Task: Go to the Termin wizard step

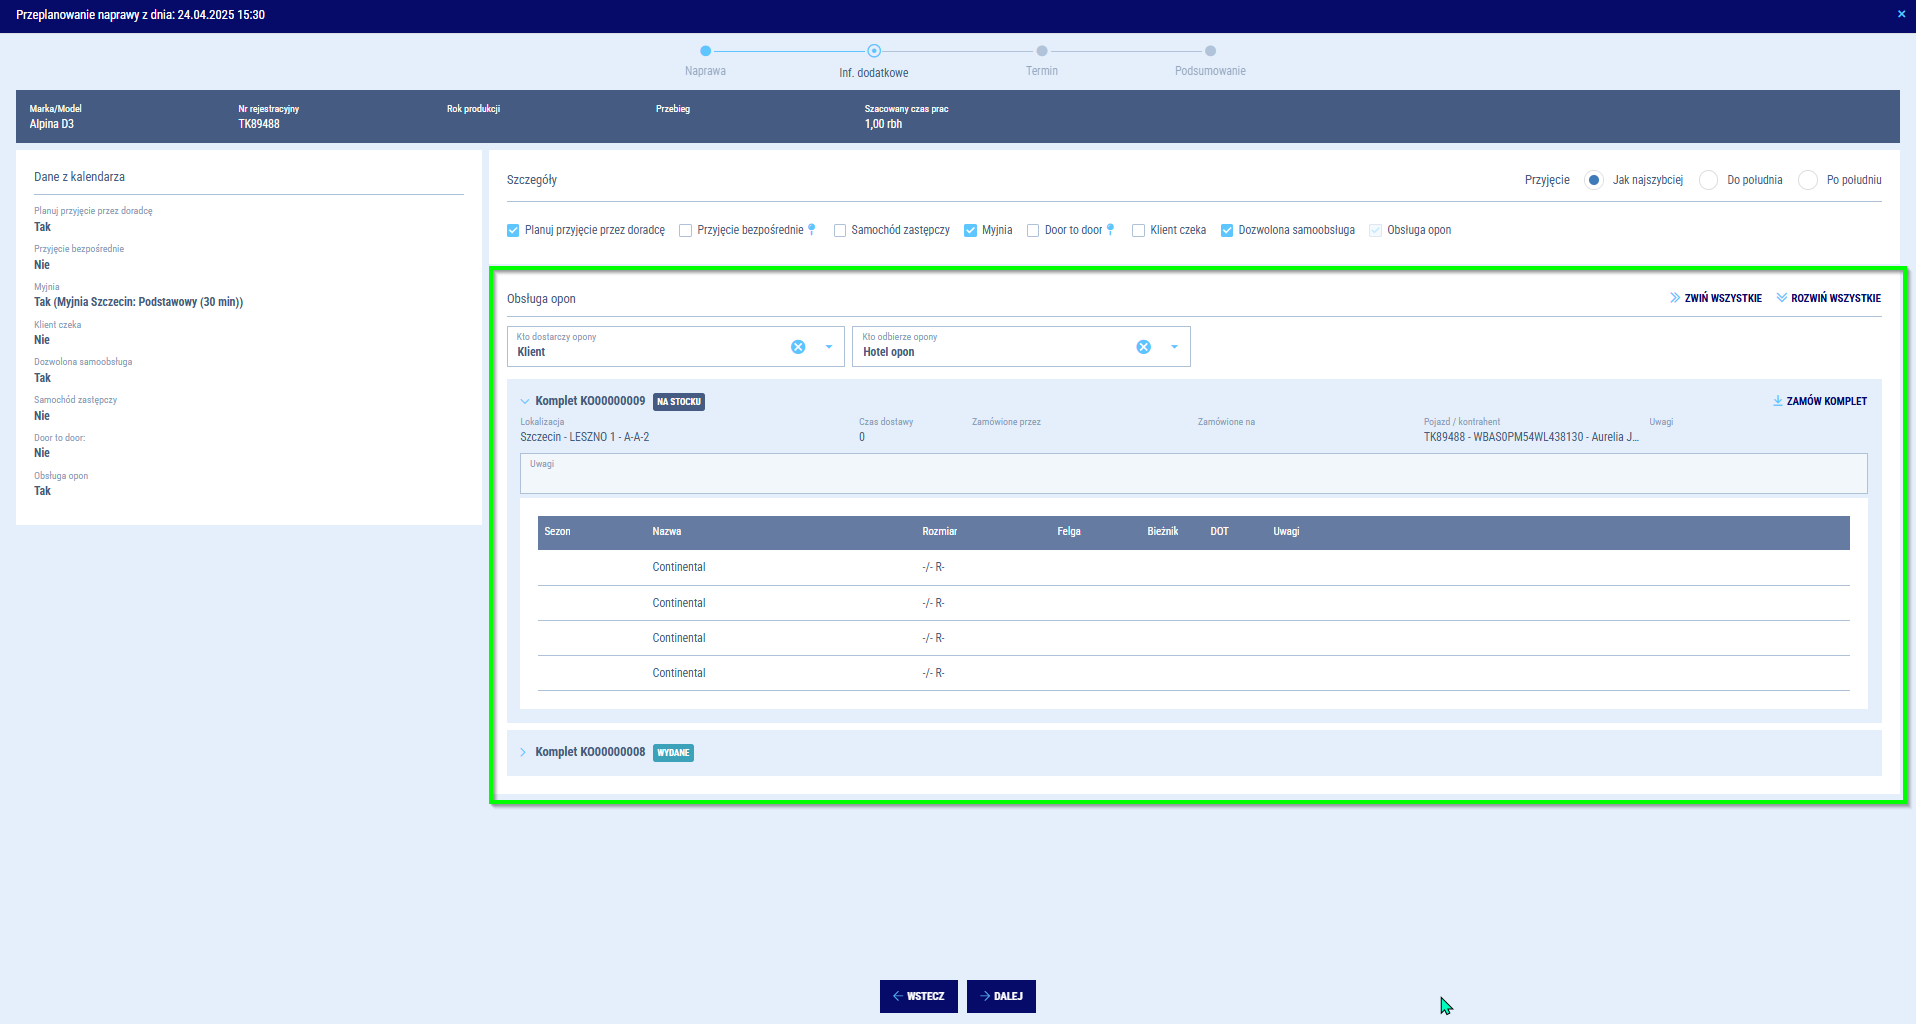Action: (1042, 51)
